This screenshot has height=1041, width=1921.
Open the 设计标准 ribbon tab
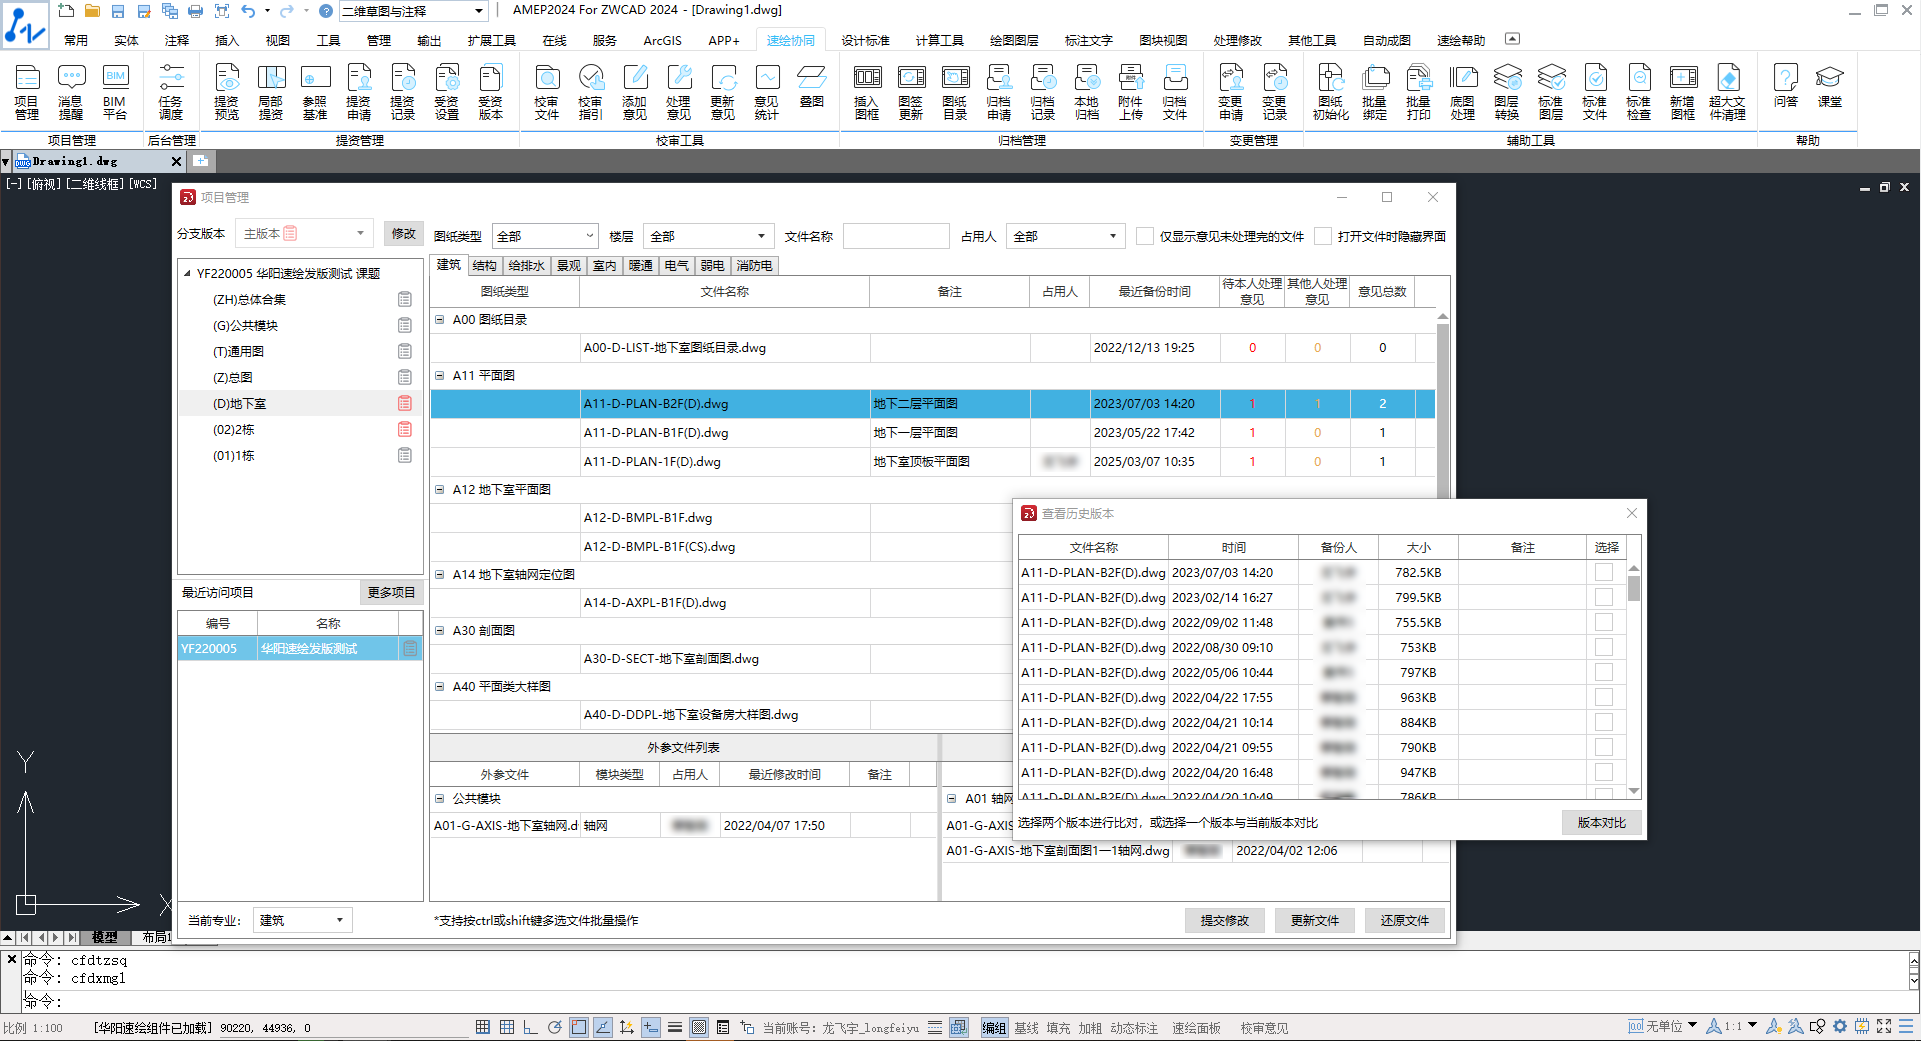(865, 40)
